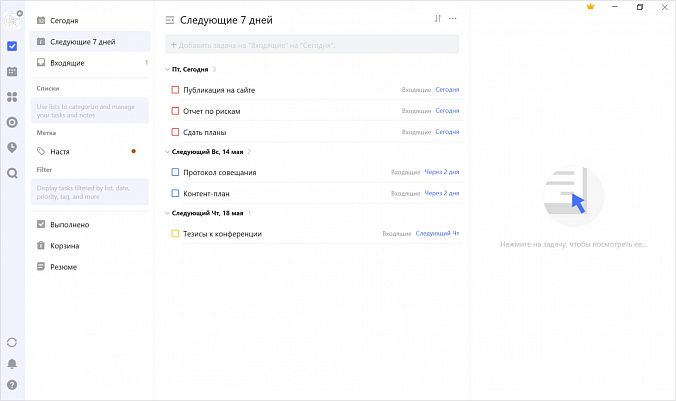Screen dimensions: 676x401
Task: Click the Метка section header
Action: [46, 133]
